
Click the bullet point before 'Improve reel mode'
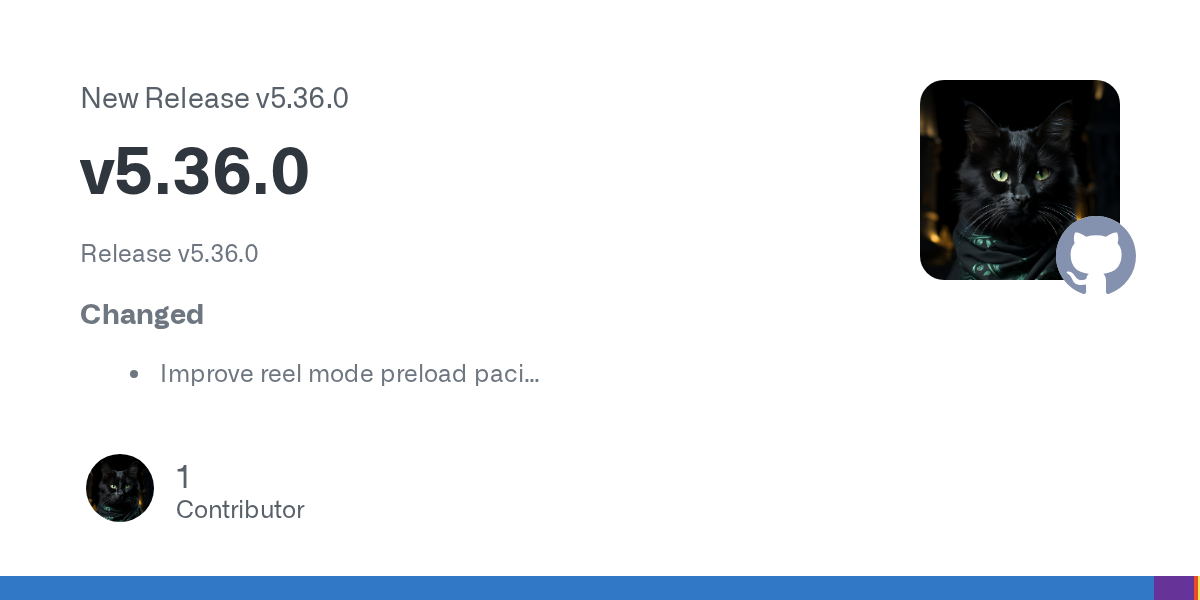pos(134,374)
